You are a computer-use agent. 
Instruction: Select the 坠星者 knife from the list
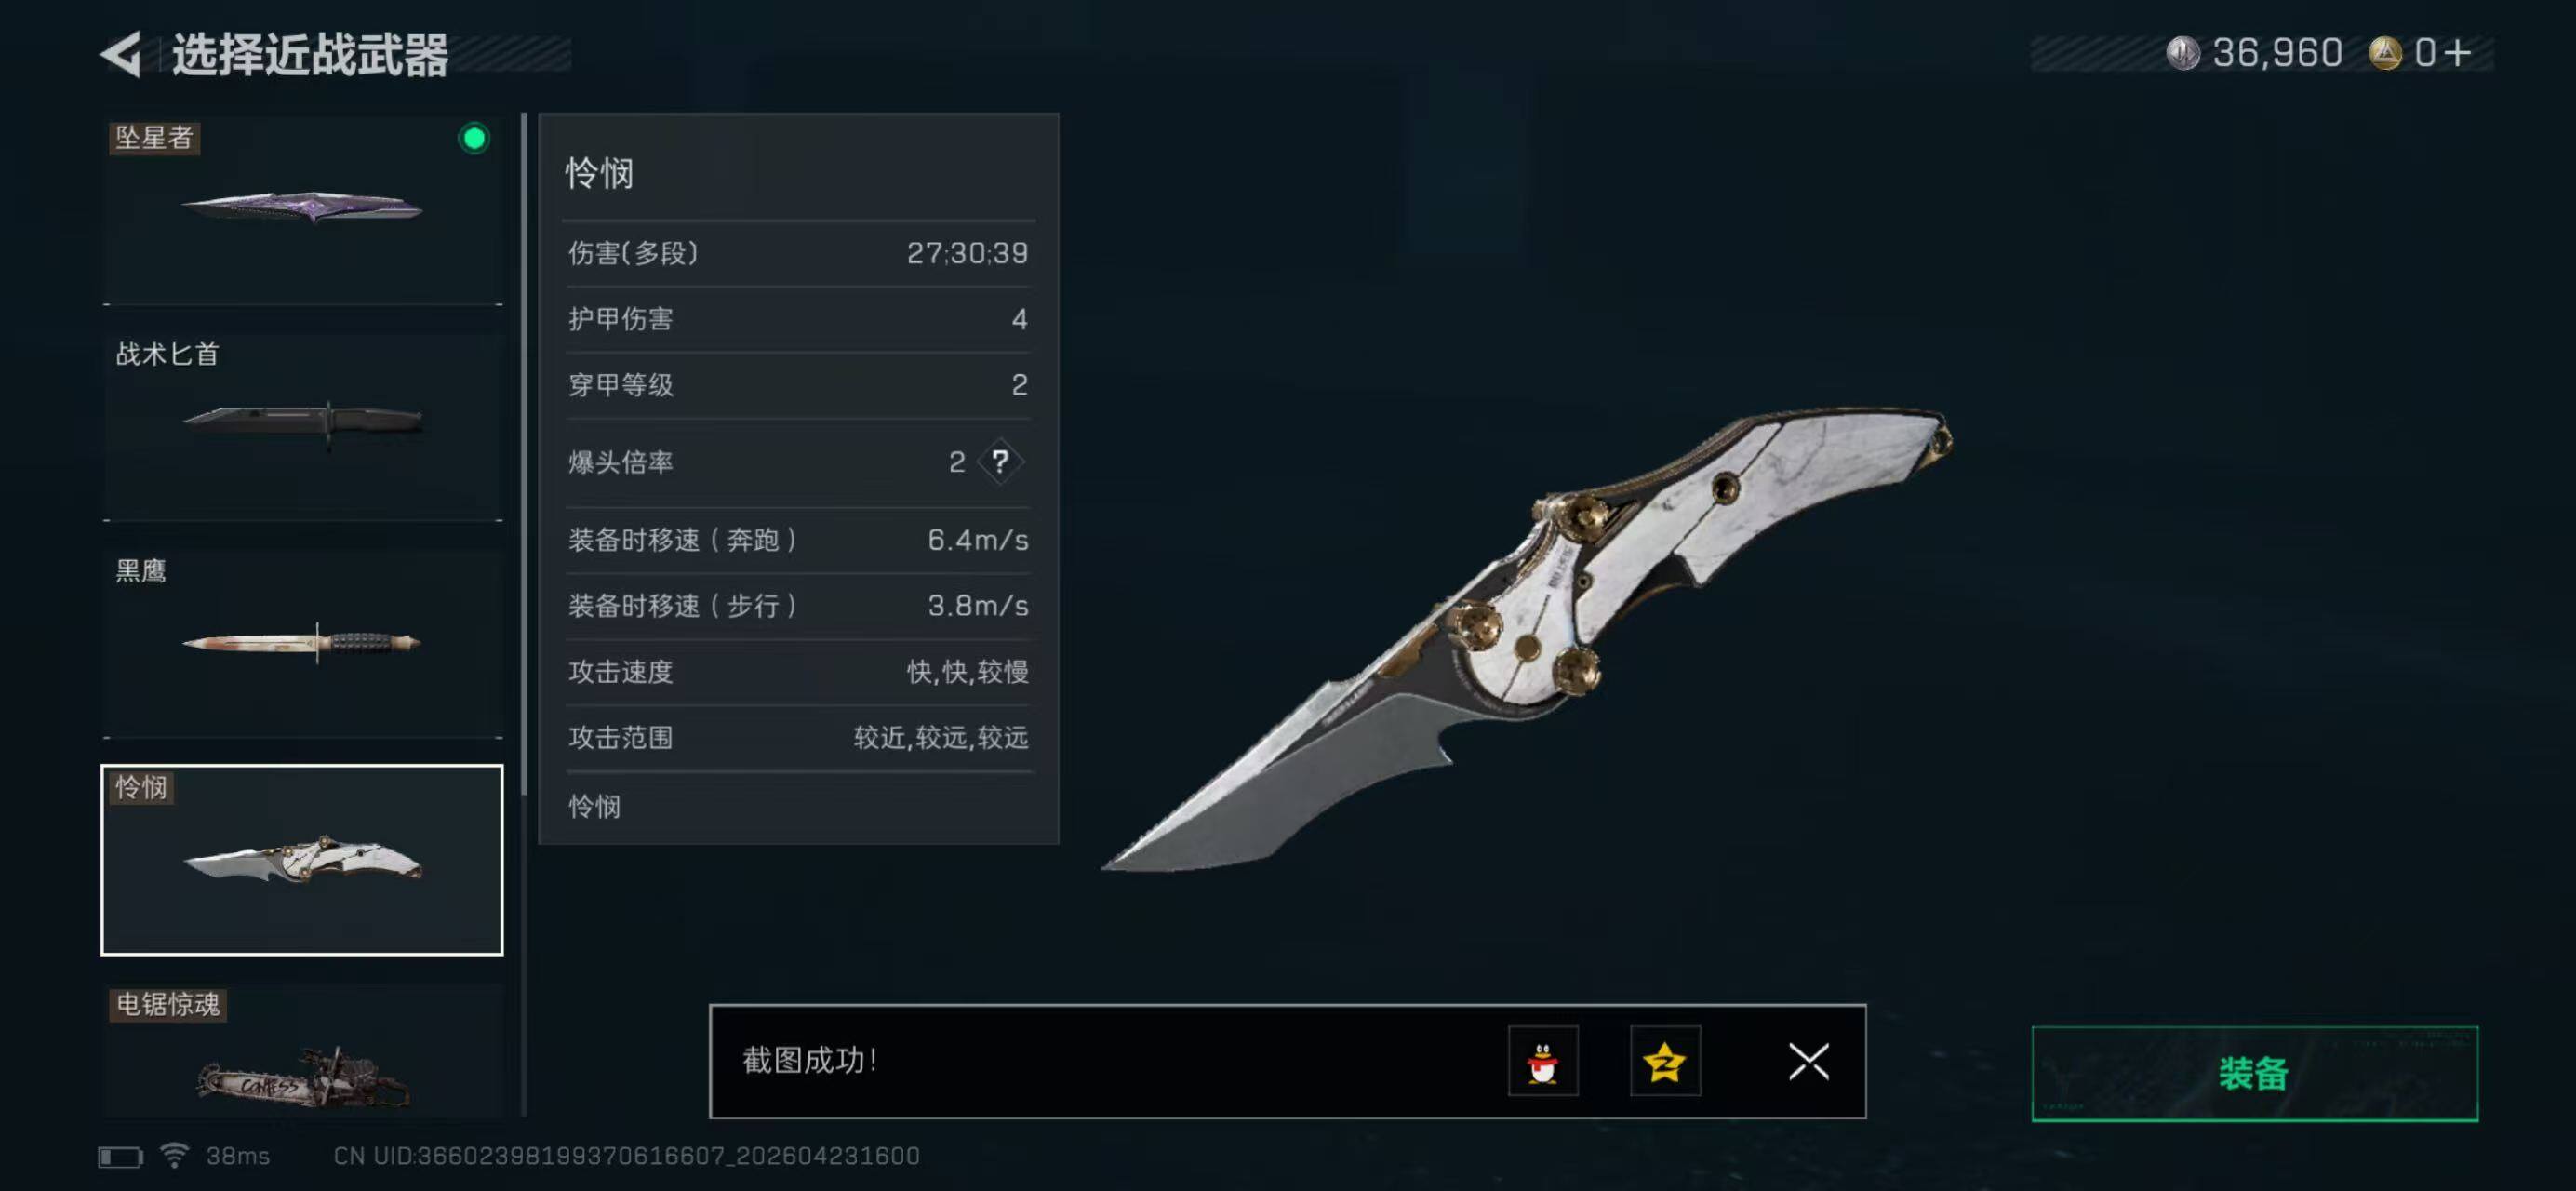point(302,210)
